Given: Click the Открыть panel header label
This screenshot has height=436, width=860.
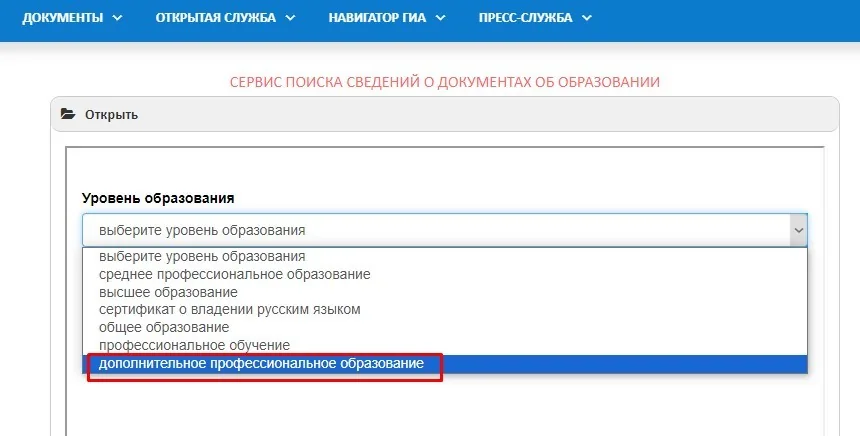Looking at the screenshot, I should point(111,115).
